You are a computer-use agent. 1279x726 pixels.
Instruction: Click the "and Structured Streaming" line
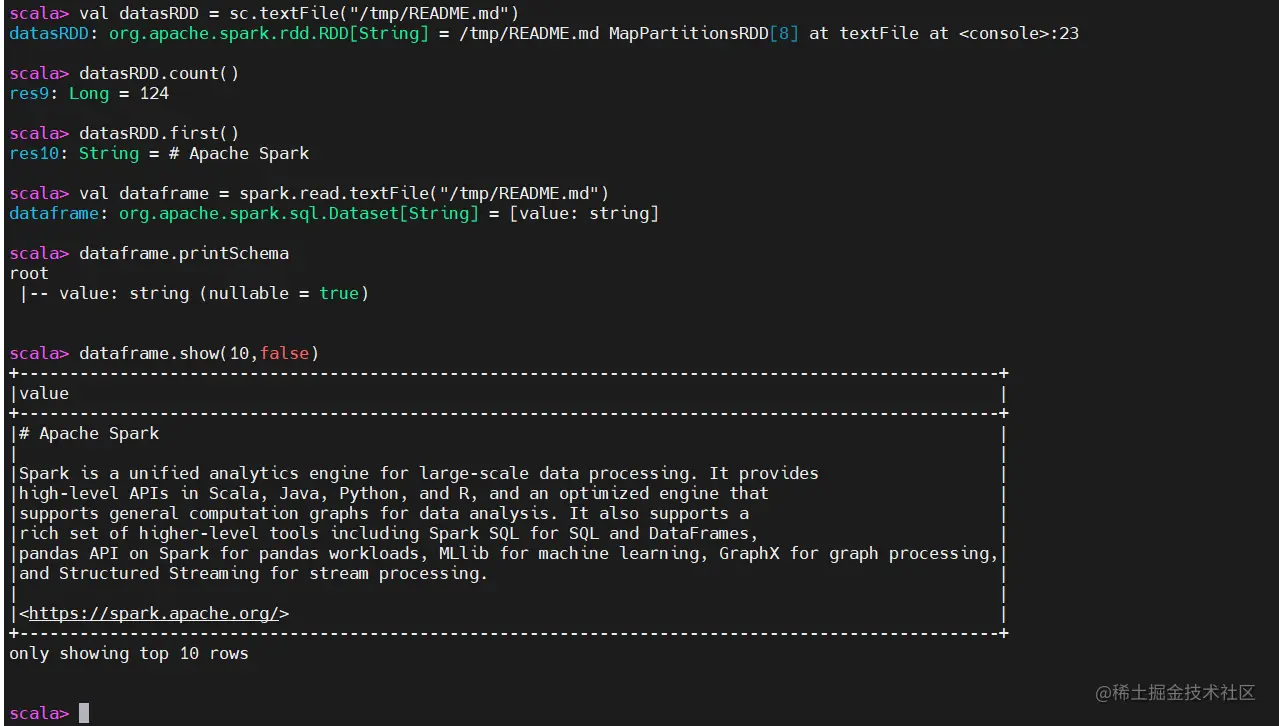[254, 573]
